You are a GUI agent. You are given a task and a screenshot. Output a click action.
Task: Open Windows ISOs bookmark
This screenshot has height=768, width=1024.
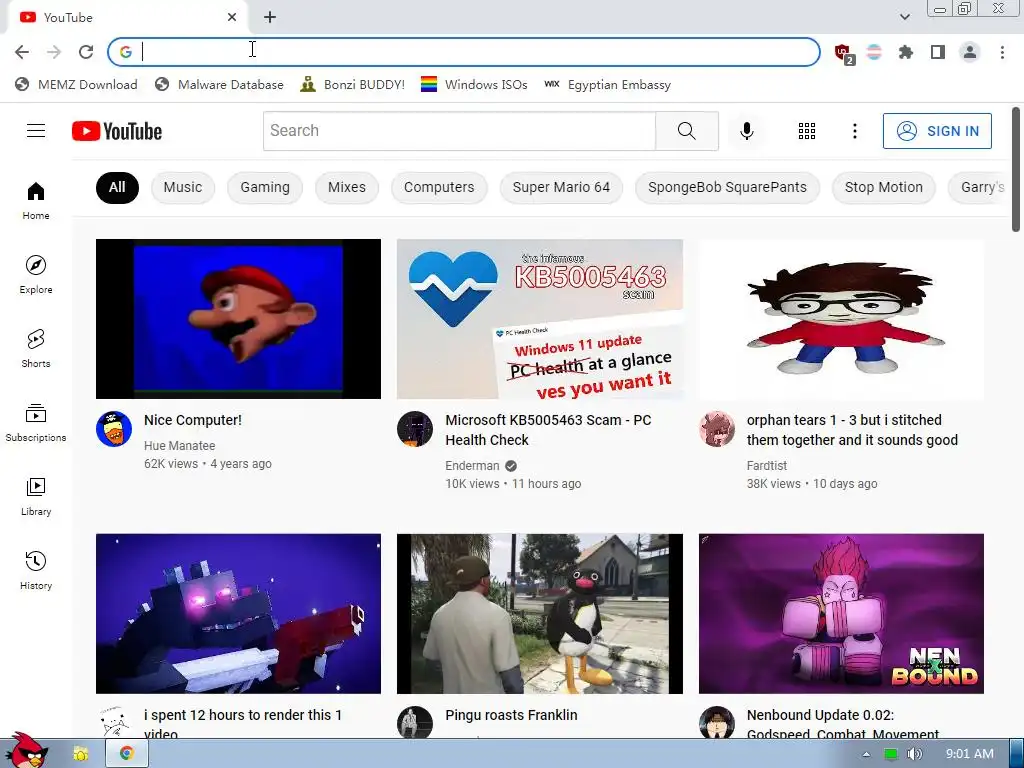click(474, 84)
